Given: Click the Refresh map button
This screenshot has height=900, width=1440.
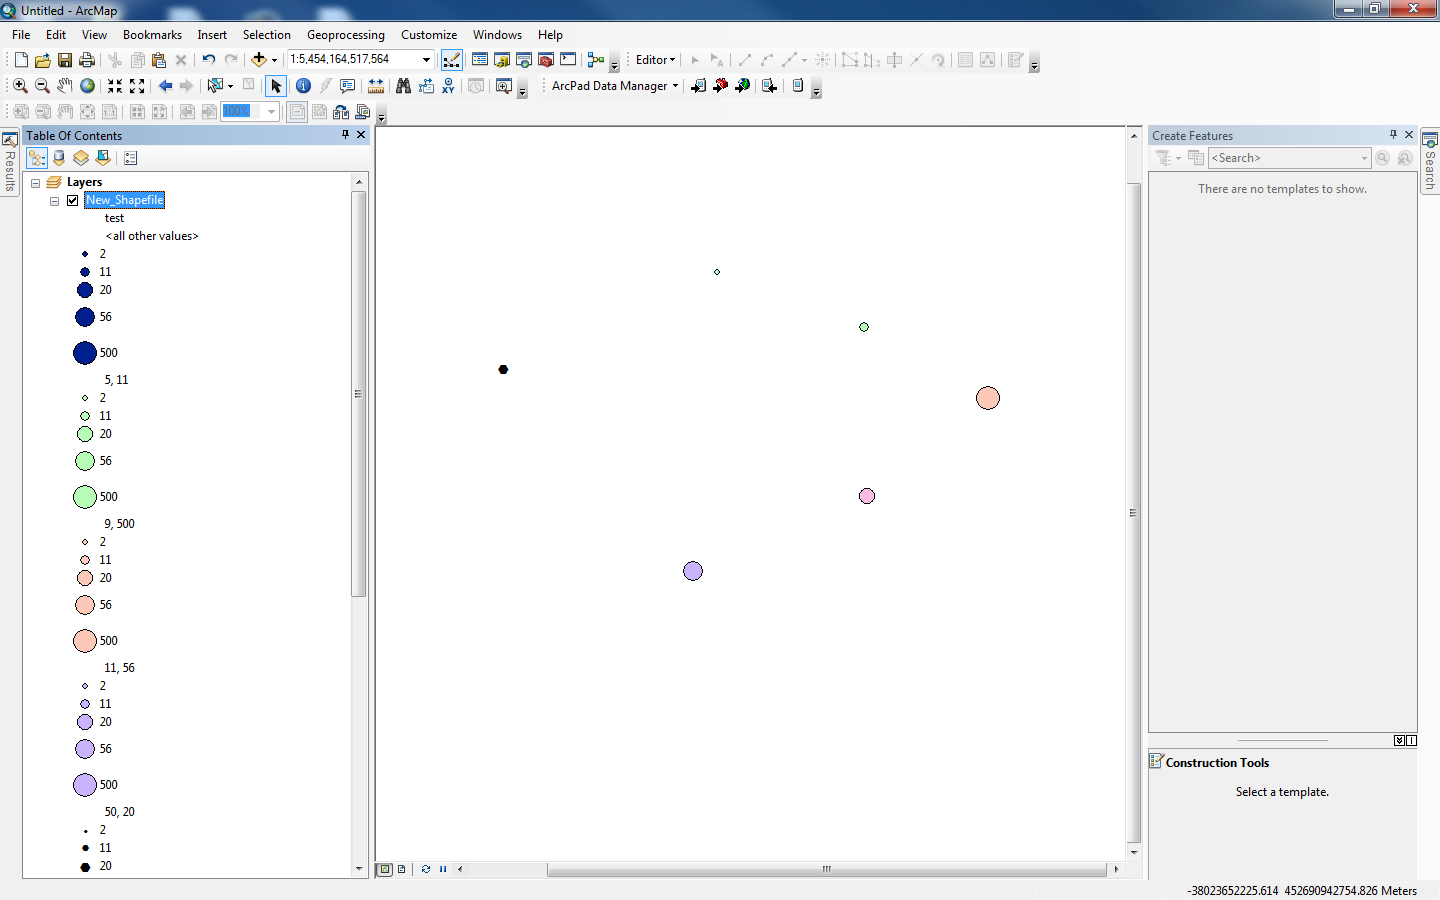Looking at the screenshot, I should [x=426, y=869].
